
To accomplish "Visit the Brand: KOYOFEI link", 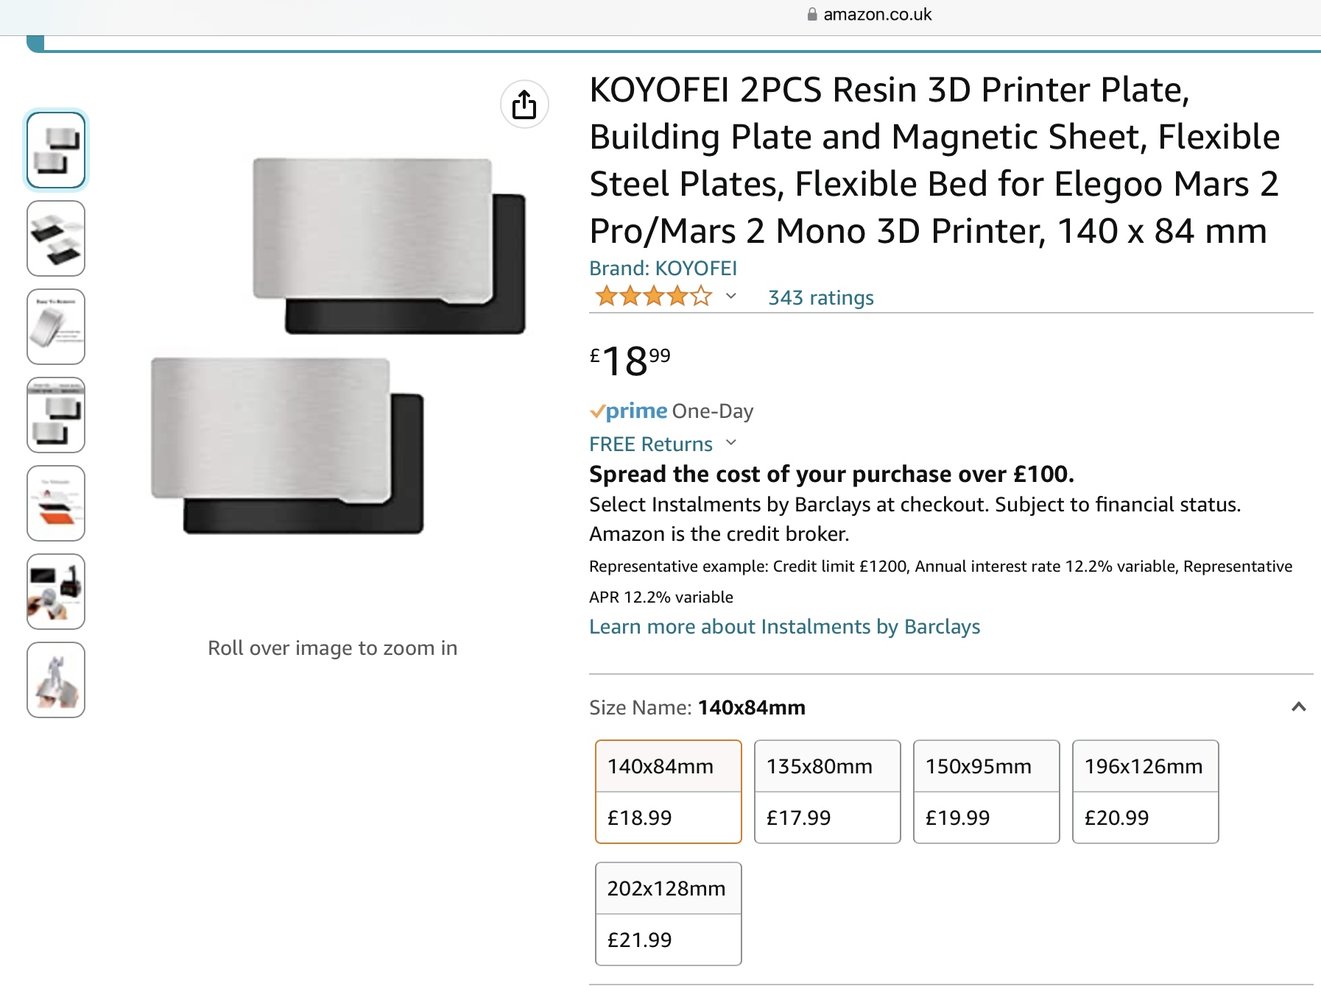I will (x=663, y=268).
